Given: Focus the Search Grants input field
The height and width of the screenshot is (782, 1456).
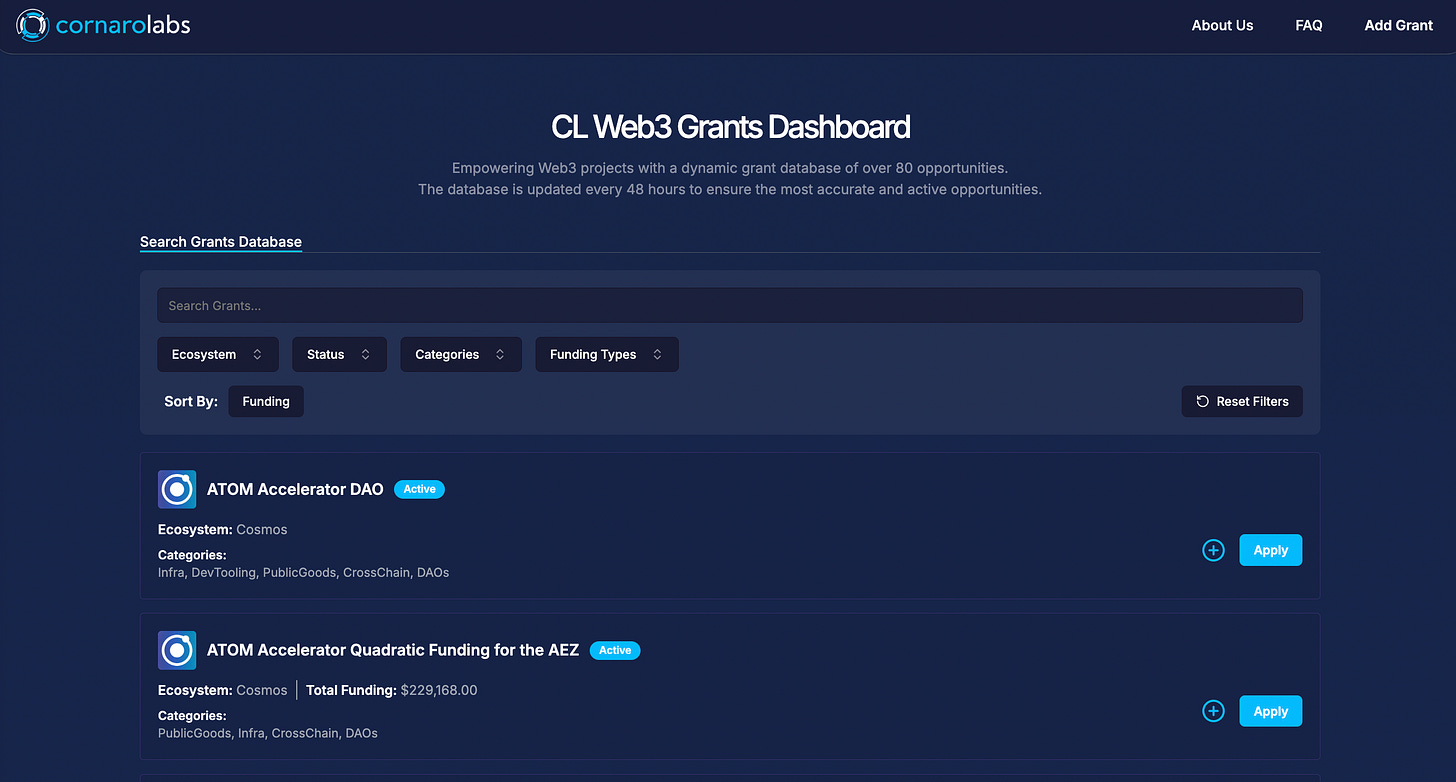Looking at the screenshot, I should (x=730, y=305).
